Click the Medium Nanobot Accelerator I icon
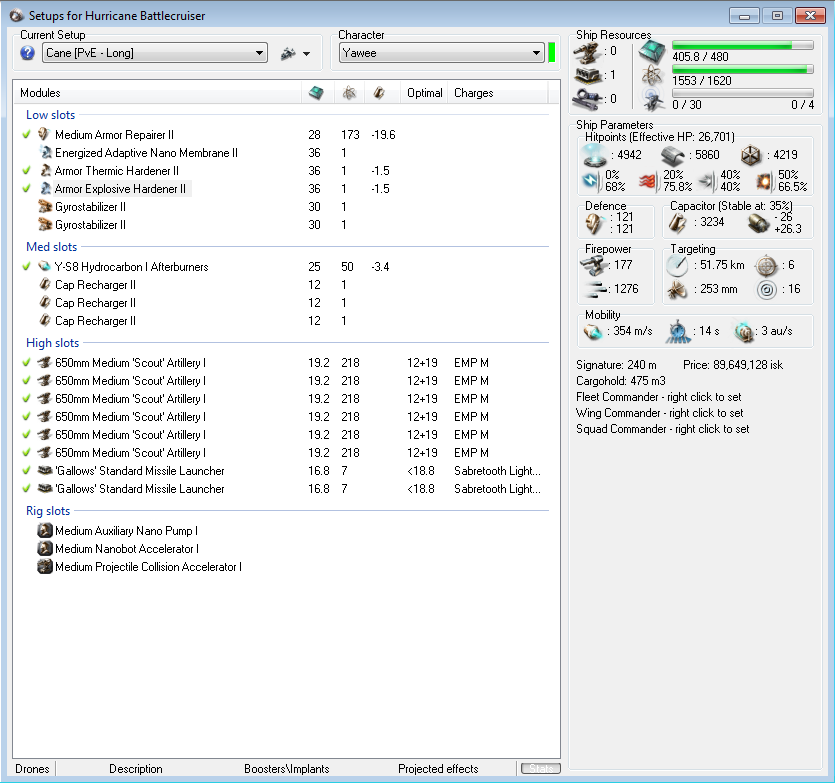This screenshot has width=835, height=783. 45,549
